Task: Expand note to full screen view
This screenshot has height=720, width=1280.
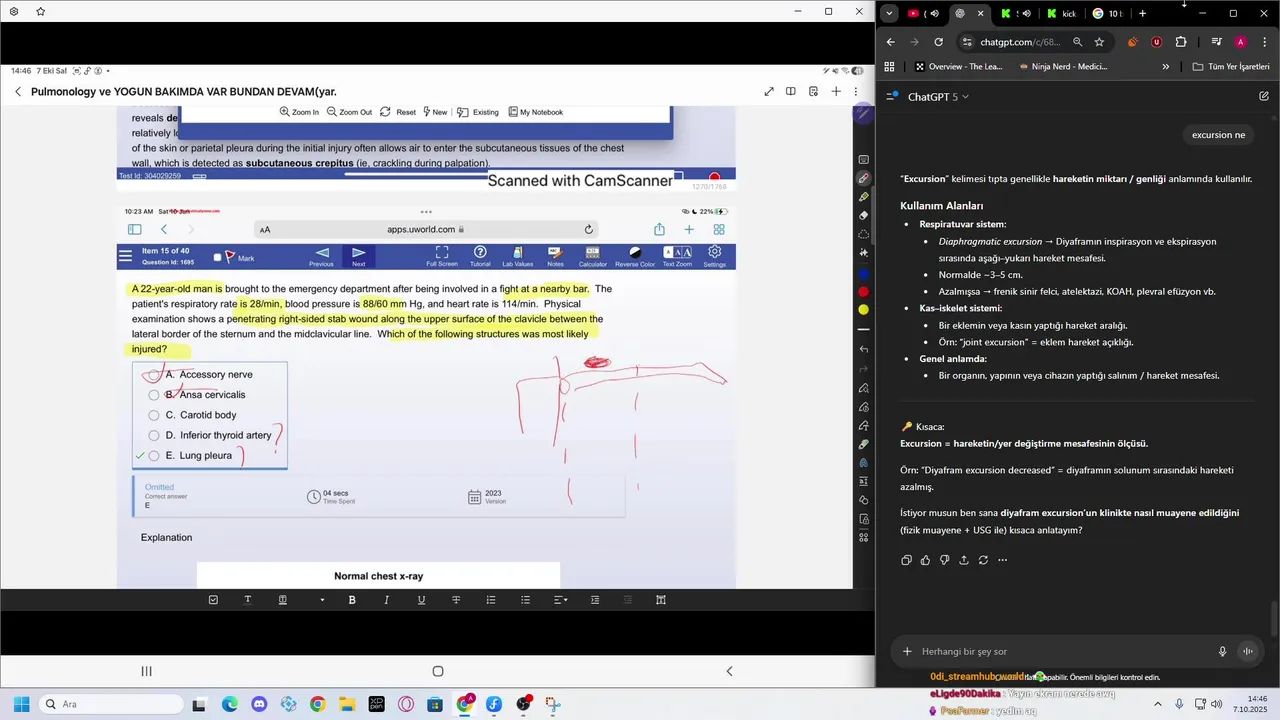Action: [769, 91]
